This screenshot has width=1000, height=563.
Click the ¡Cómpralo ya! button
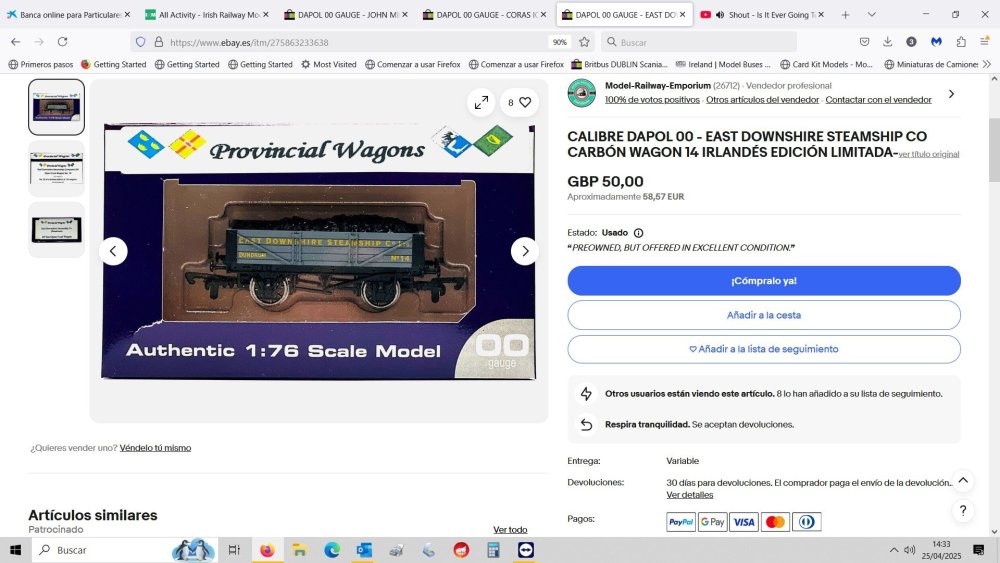[764, 281]
